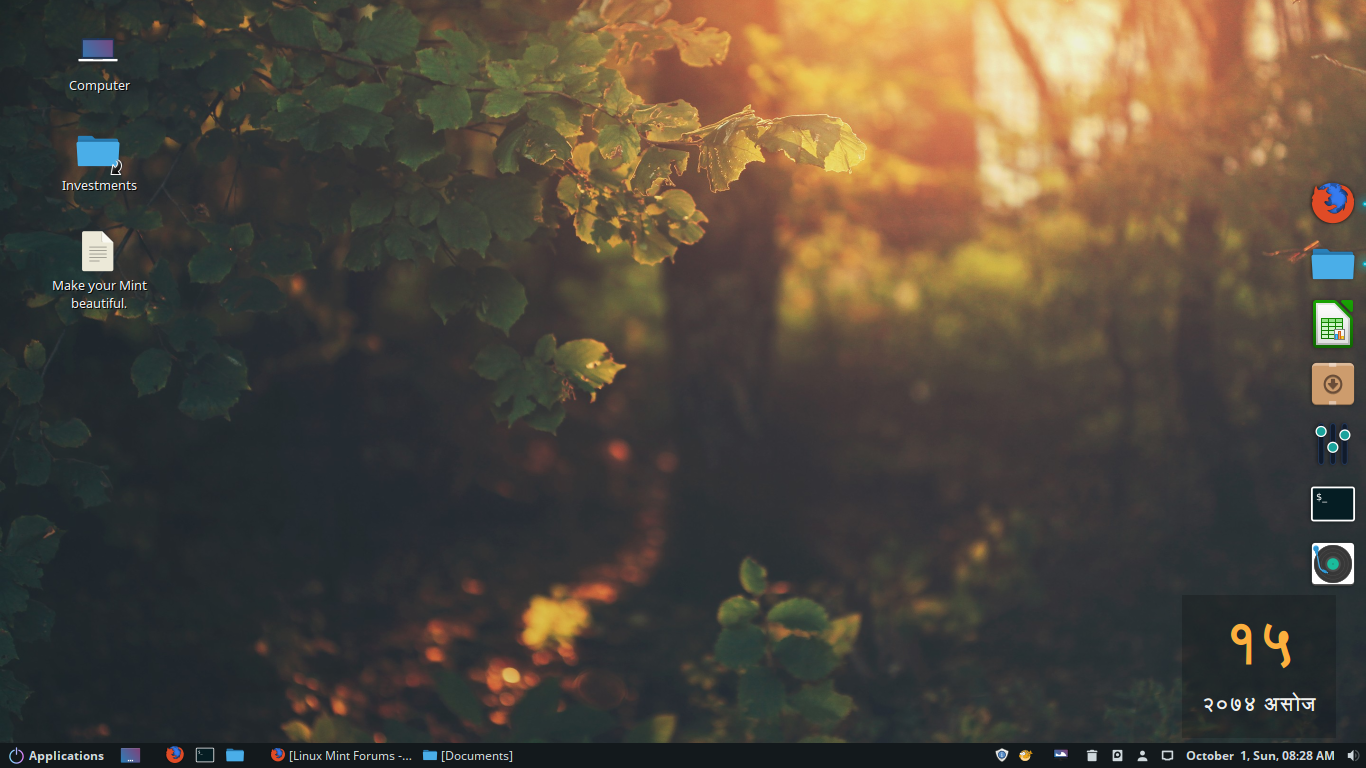Launch Firefox from the right desktop dock
Viewport: 1366px width, 768px height.
click(x=1332, y=202)
